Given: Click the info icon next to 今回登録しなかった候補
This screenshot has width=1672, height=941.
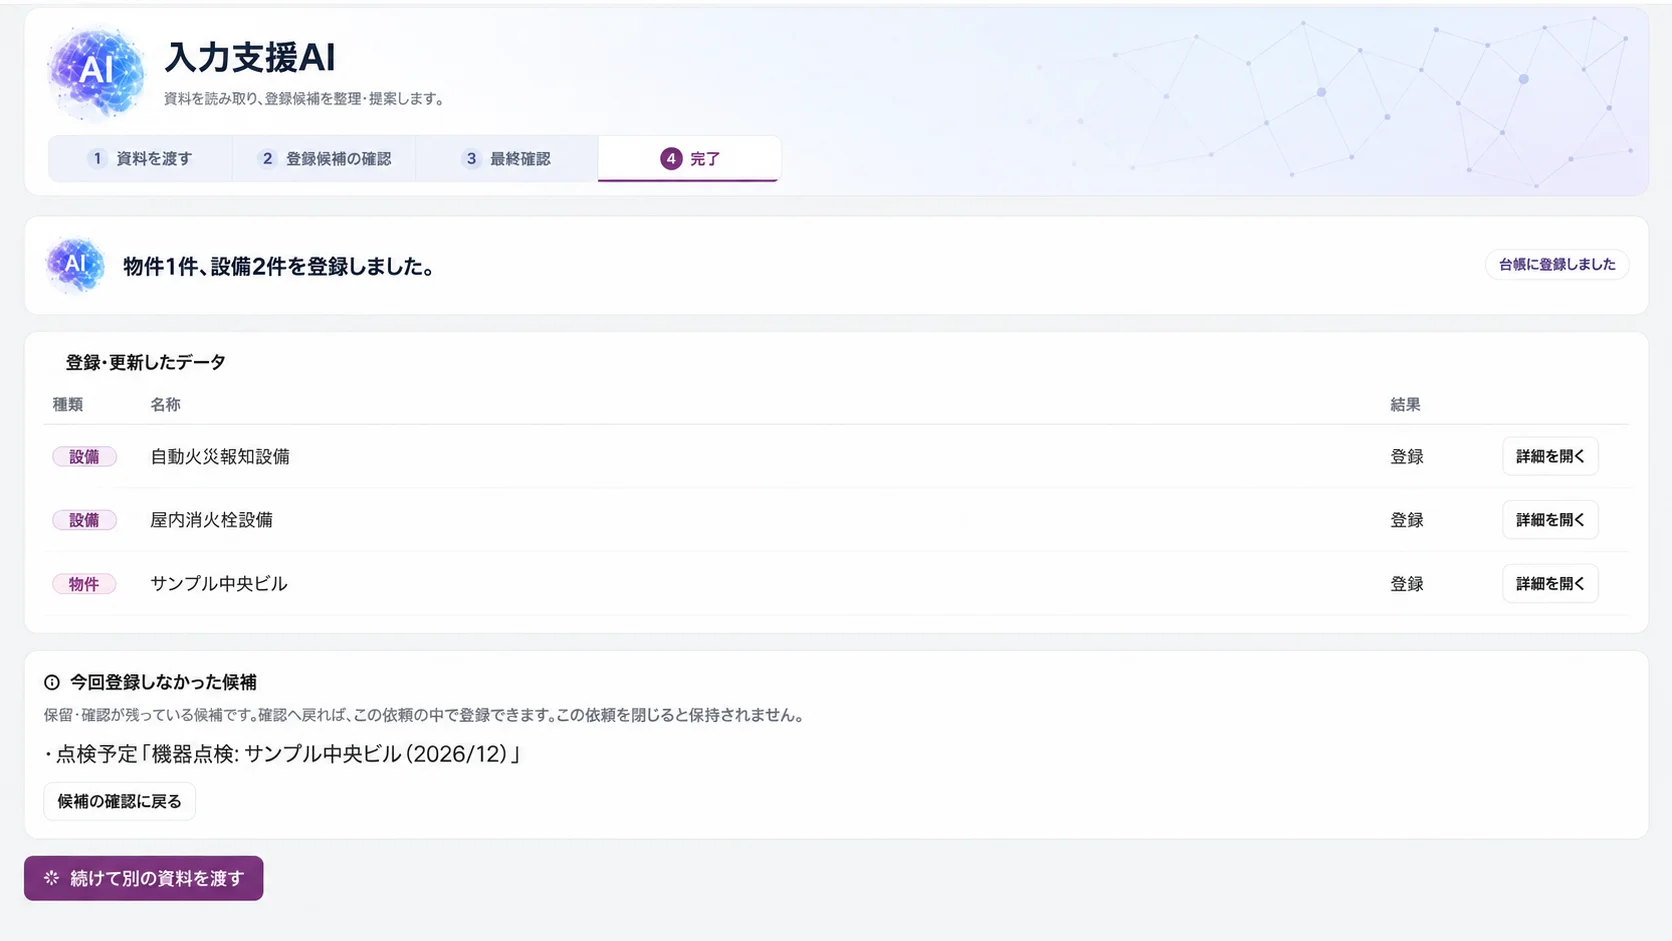Looking at the screenshot, I should coord(52,683).
